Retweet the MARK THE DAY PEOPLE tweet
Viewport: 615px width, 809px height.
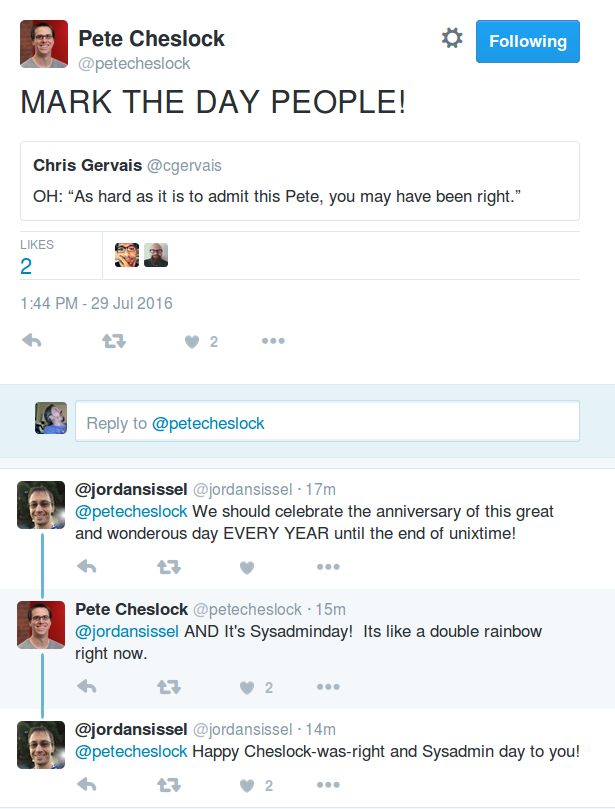(x=114, y=341)
